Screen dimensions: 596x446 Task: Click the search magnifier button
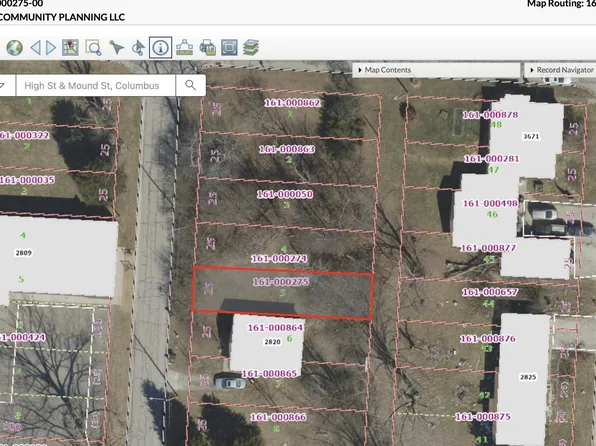(x=191, y=85)
